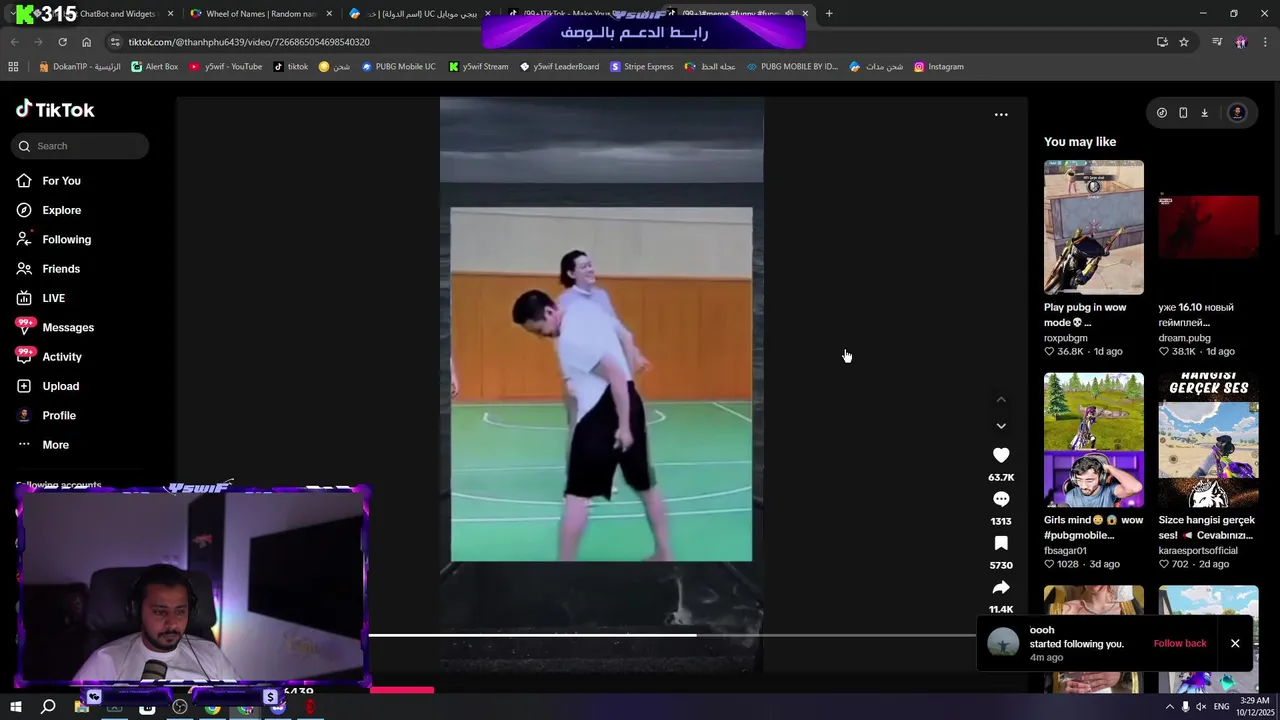Screen dimensions: 1280x720
Task: Open the Windows Start menu
Action: pos(16,707)
